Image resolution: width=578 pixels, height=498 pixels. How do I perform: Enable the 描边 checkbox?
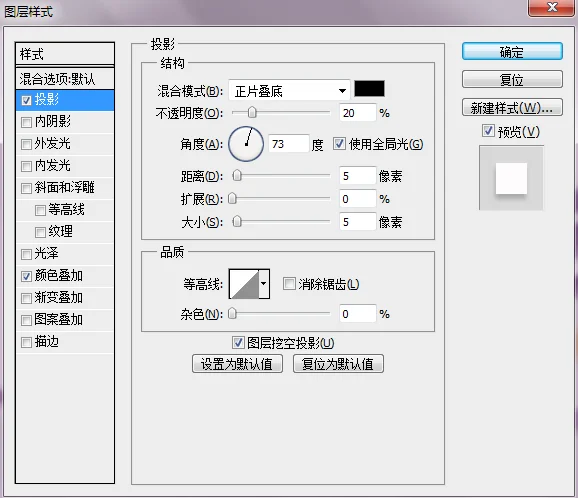[x=26, y=342]
